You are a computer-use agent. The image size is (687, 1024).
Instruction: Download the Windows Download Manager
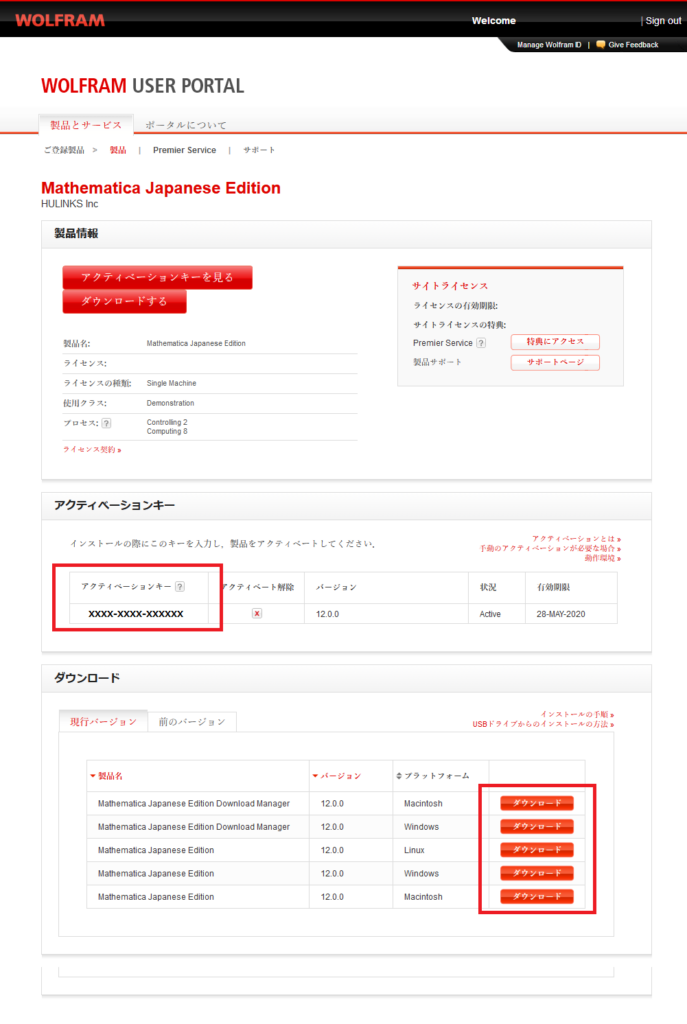[x=537, y=827]
